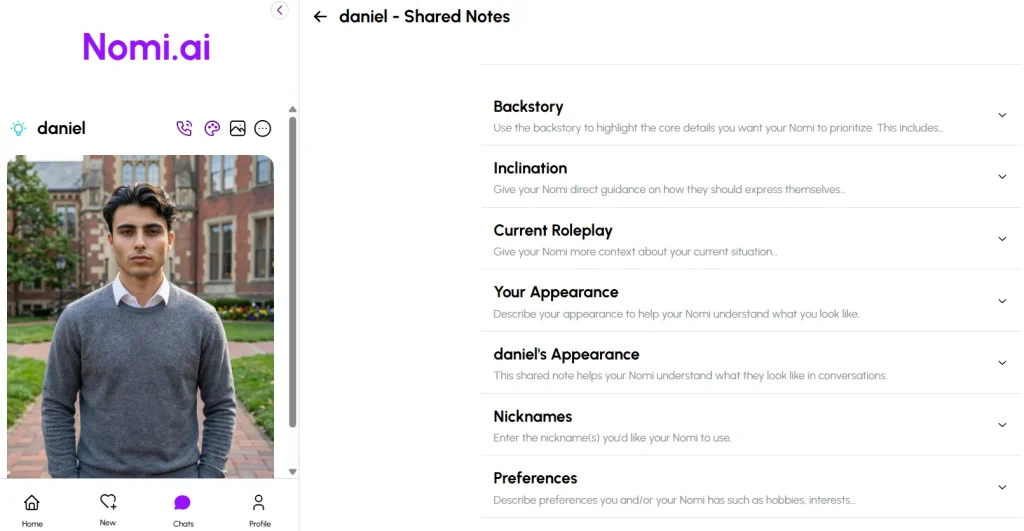
Task: Expand the daniel's Appearance chevron
Action: [x=1002, y=363]
